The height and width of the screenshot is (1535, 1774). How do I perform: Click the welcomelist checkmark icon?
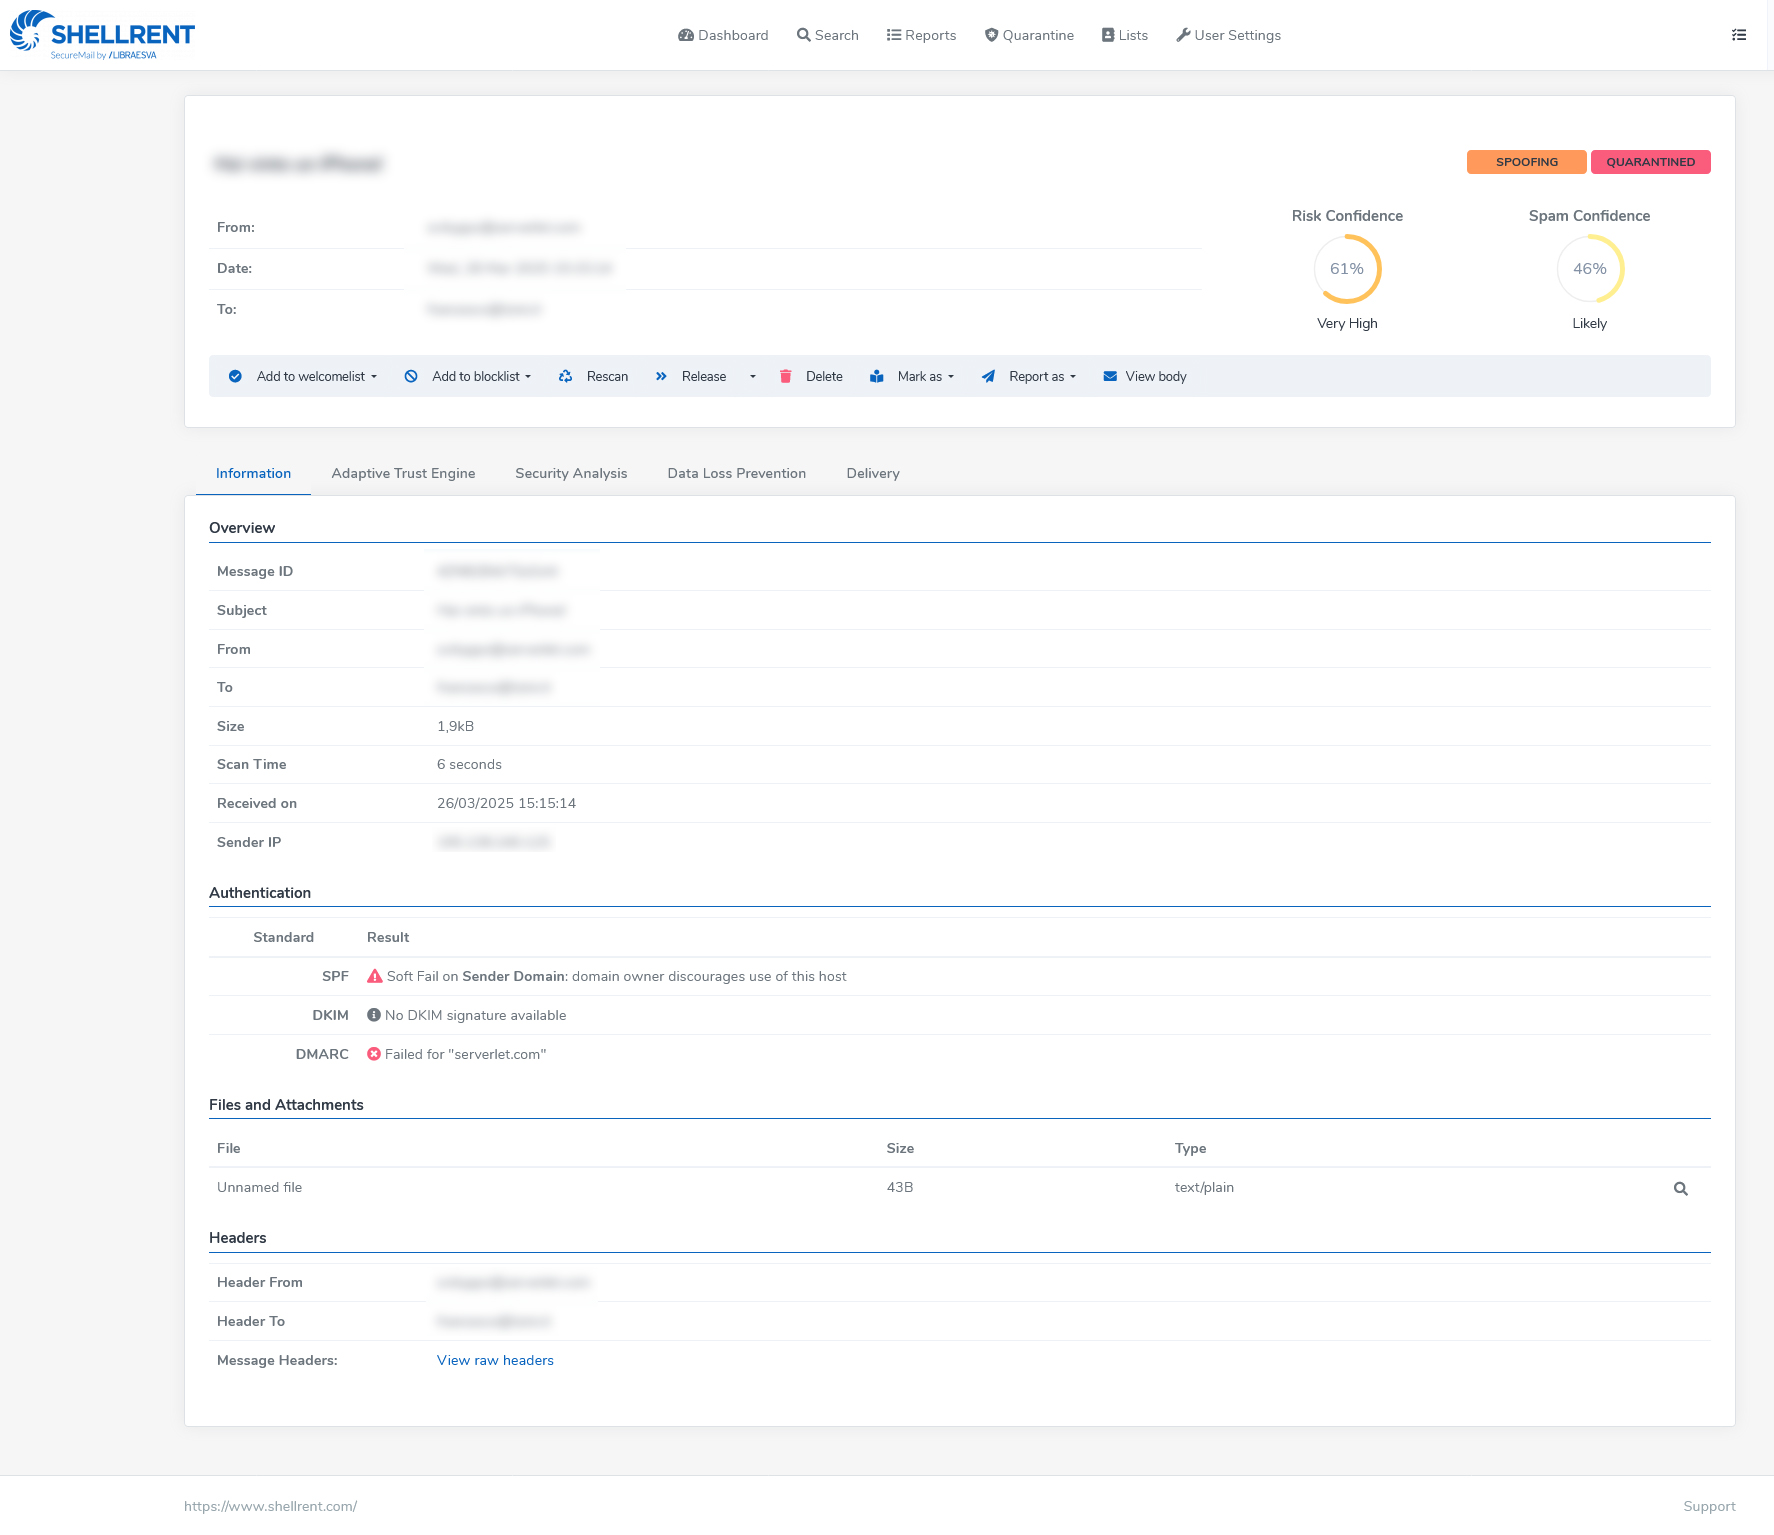tap(235, 377)
